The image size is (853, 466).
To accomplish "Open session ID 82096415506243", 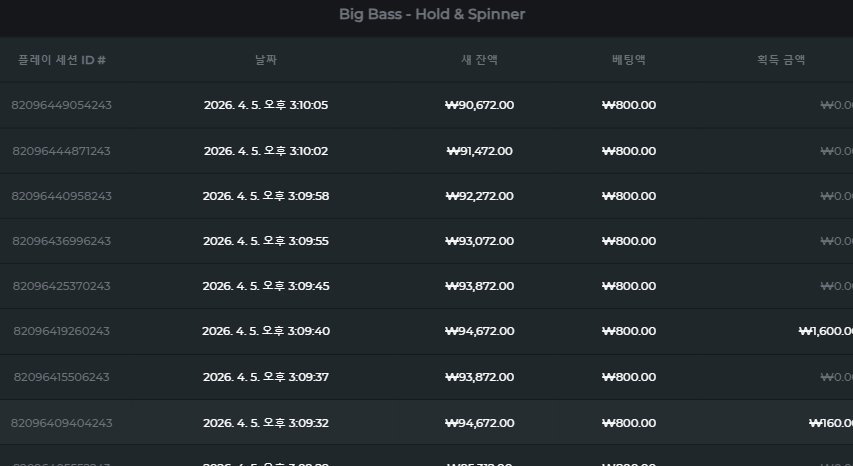I will (61, 377).
